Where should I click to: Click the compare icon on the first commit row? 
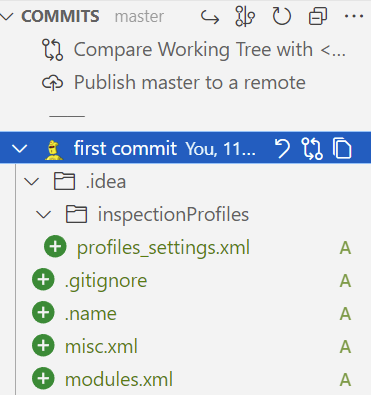(x=312, y=148)
